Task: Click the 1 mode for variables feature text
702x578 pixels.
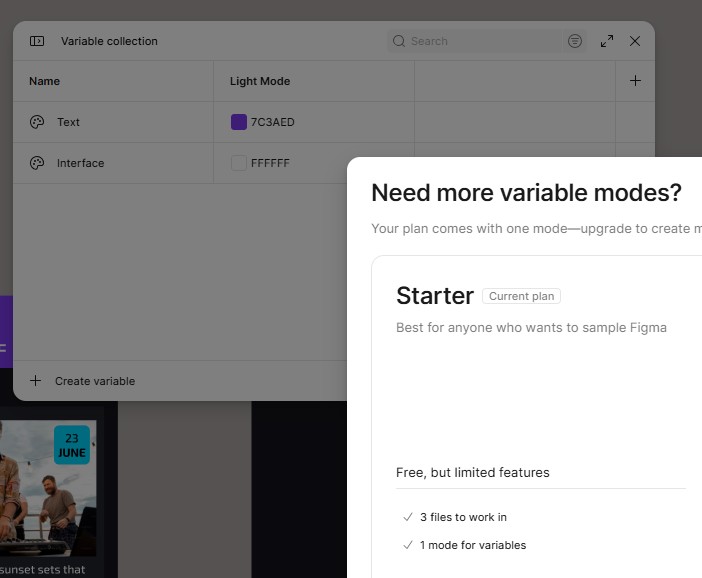Action: [473, 545]
